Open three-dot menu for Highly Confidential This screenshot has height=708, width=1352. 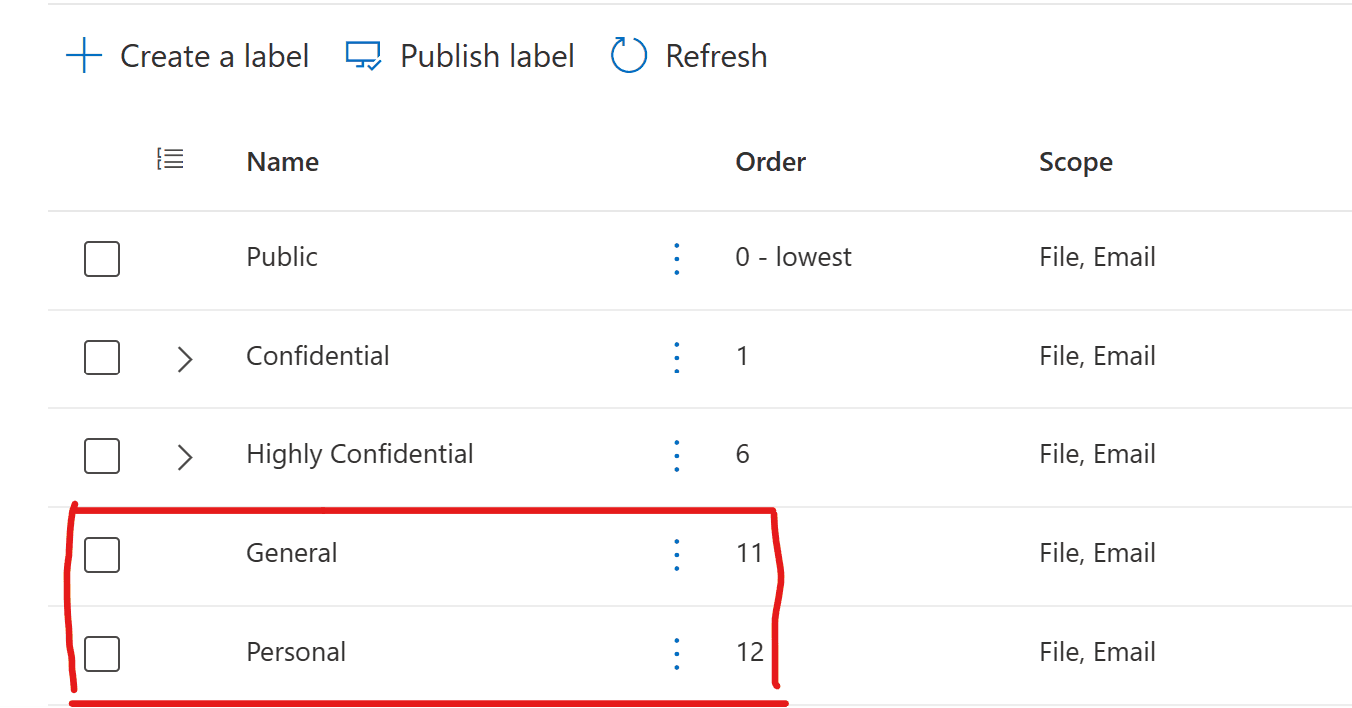coord(677,455)
